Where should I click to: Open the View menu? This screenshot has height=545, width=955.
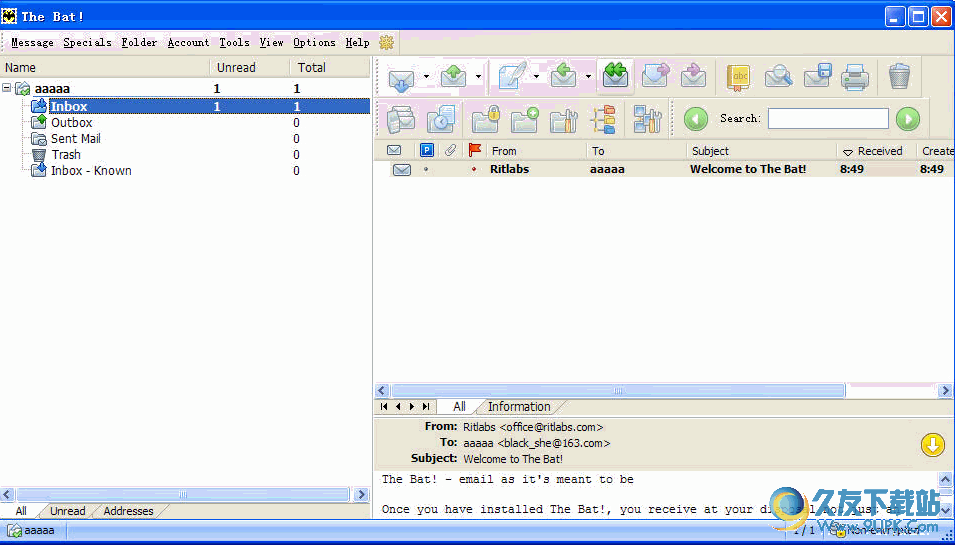271,42
